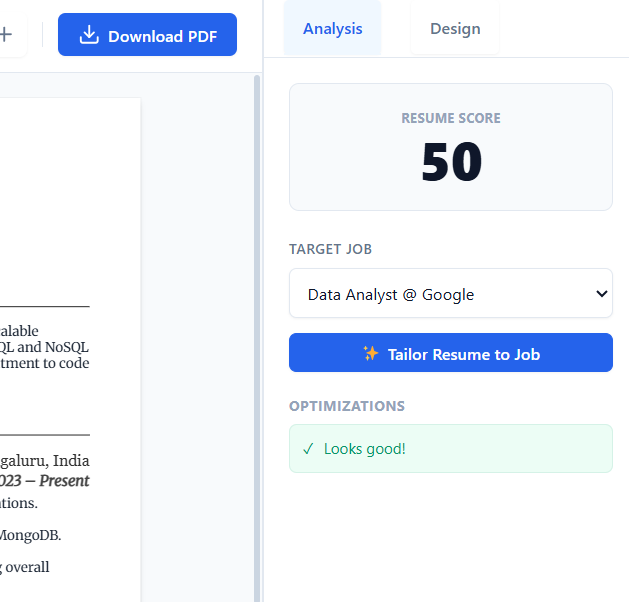The width and height of the screenshot is (629, 602).
Task: Open the Target Job dropdown
Action: (x=450, y=294)
